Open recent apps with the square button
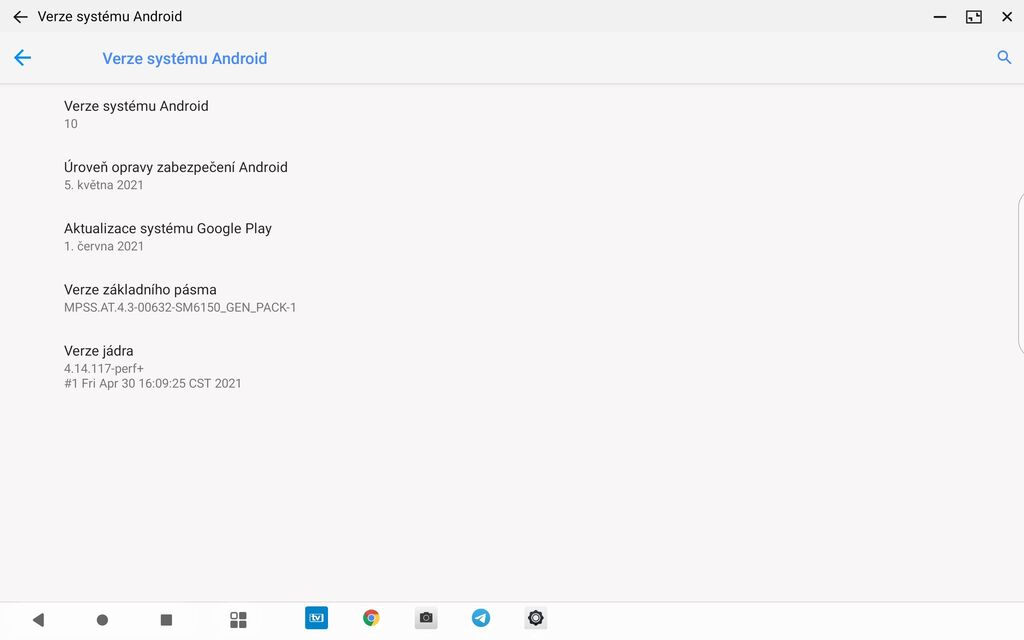 pyautogui.click(x=166, y=618)
